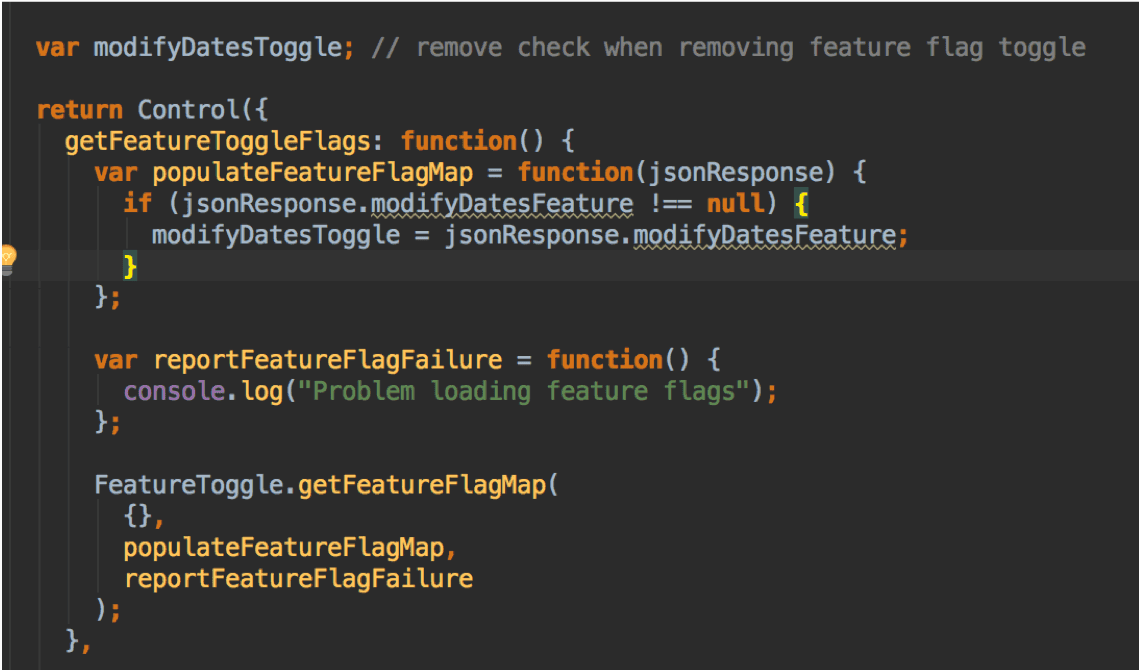Click the FeatureToggle object name
Screen dimensions: 1139x670
click(x=189, y=485)
